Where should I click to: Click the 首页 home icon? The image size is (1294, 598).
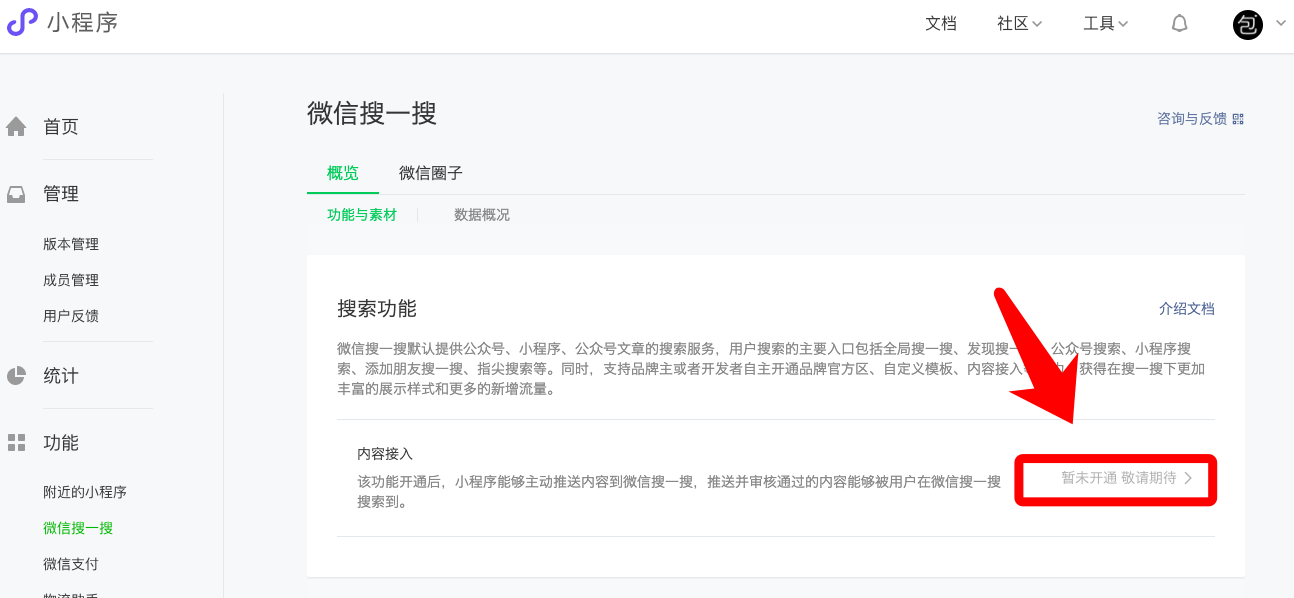[16, 127]
